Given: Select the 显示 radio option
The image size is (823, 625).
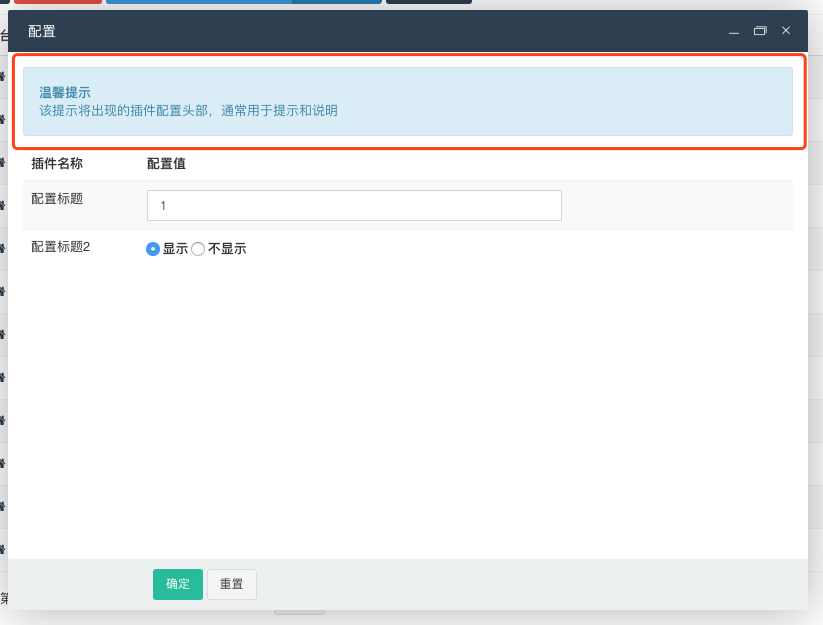Looking at the screenshot, I should pos(153,249).
